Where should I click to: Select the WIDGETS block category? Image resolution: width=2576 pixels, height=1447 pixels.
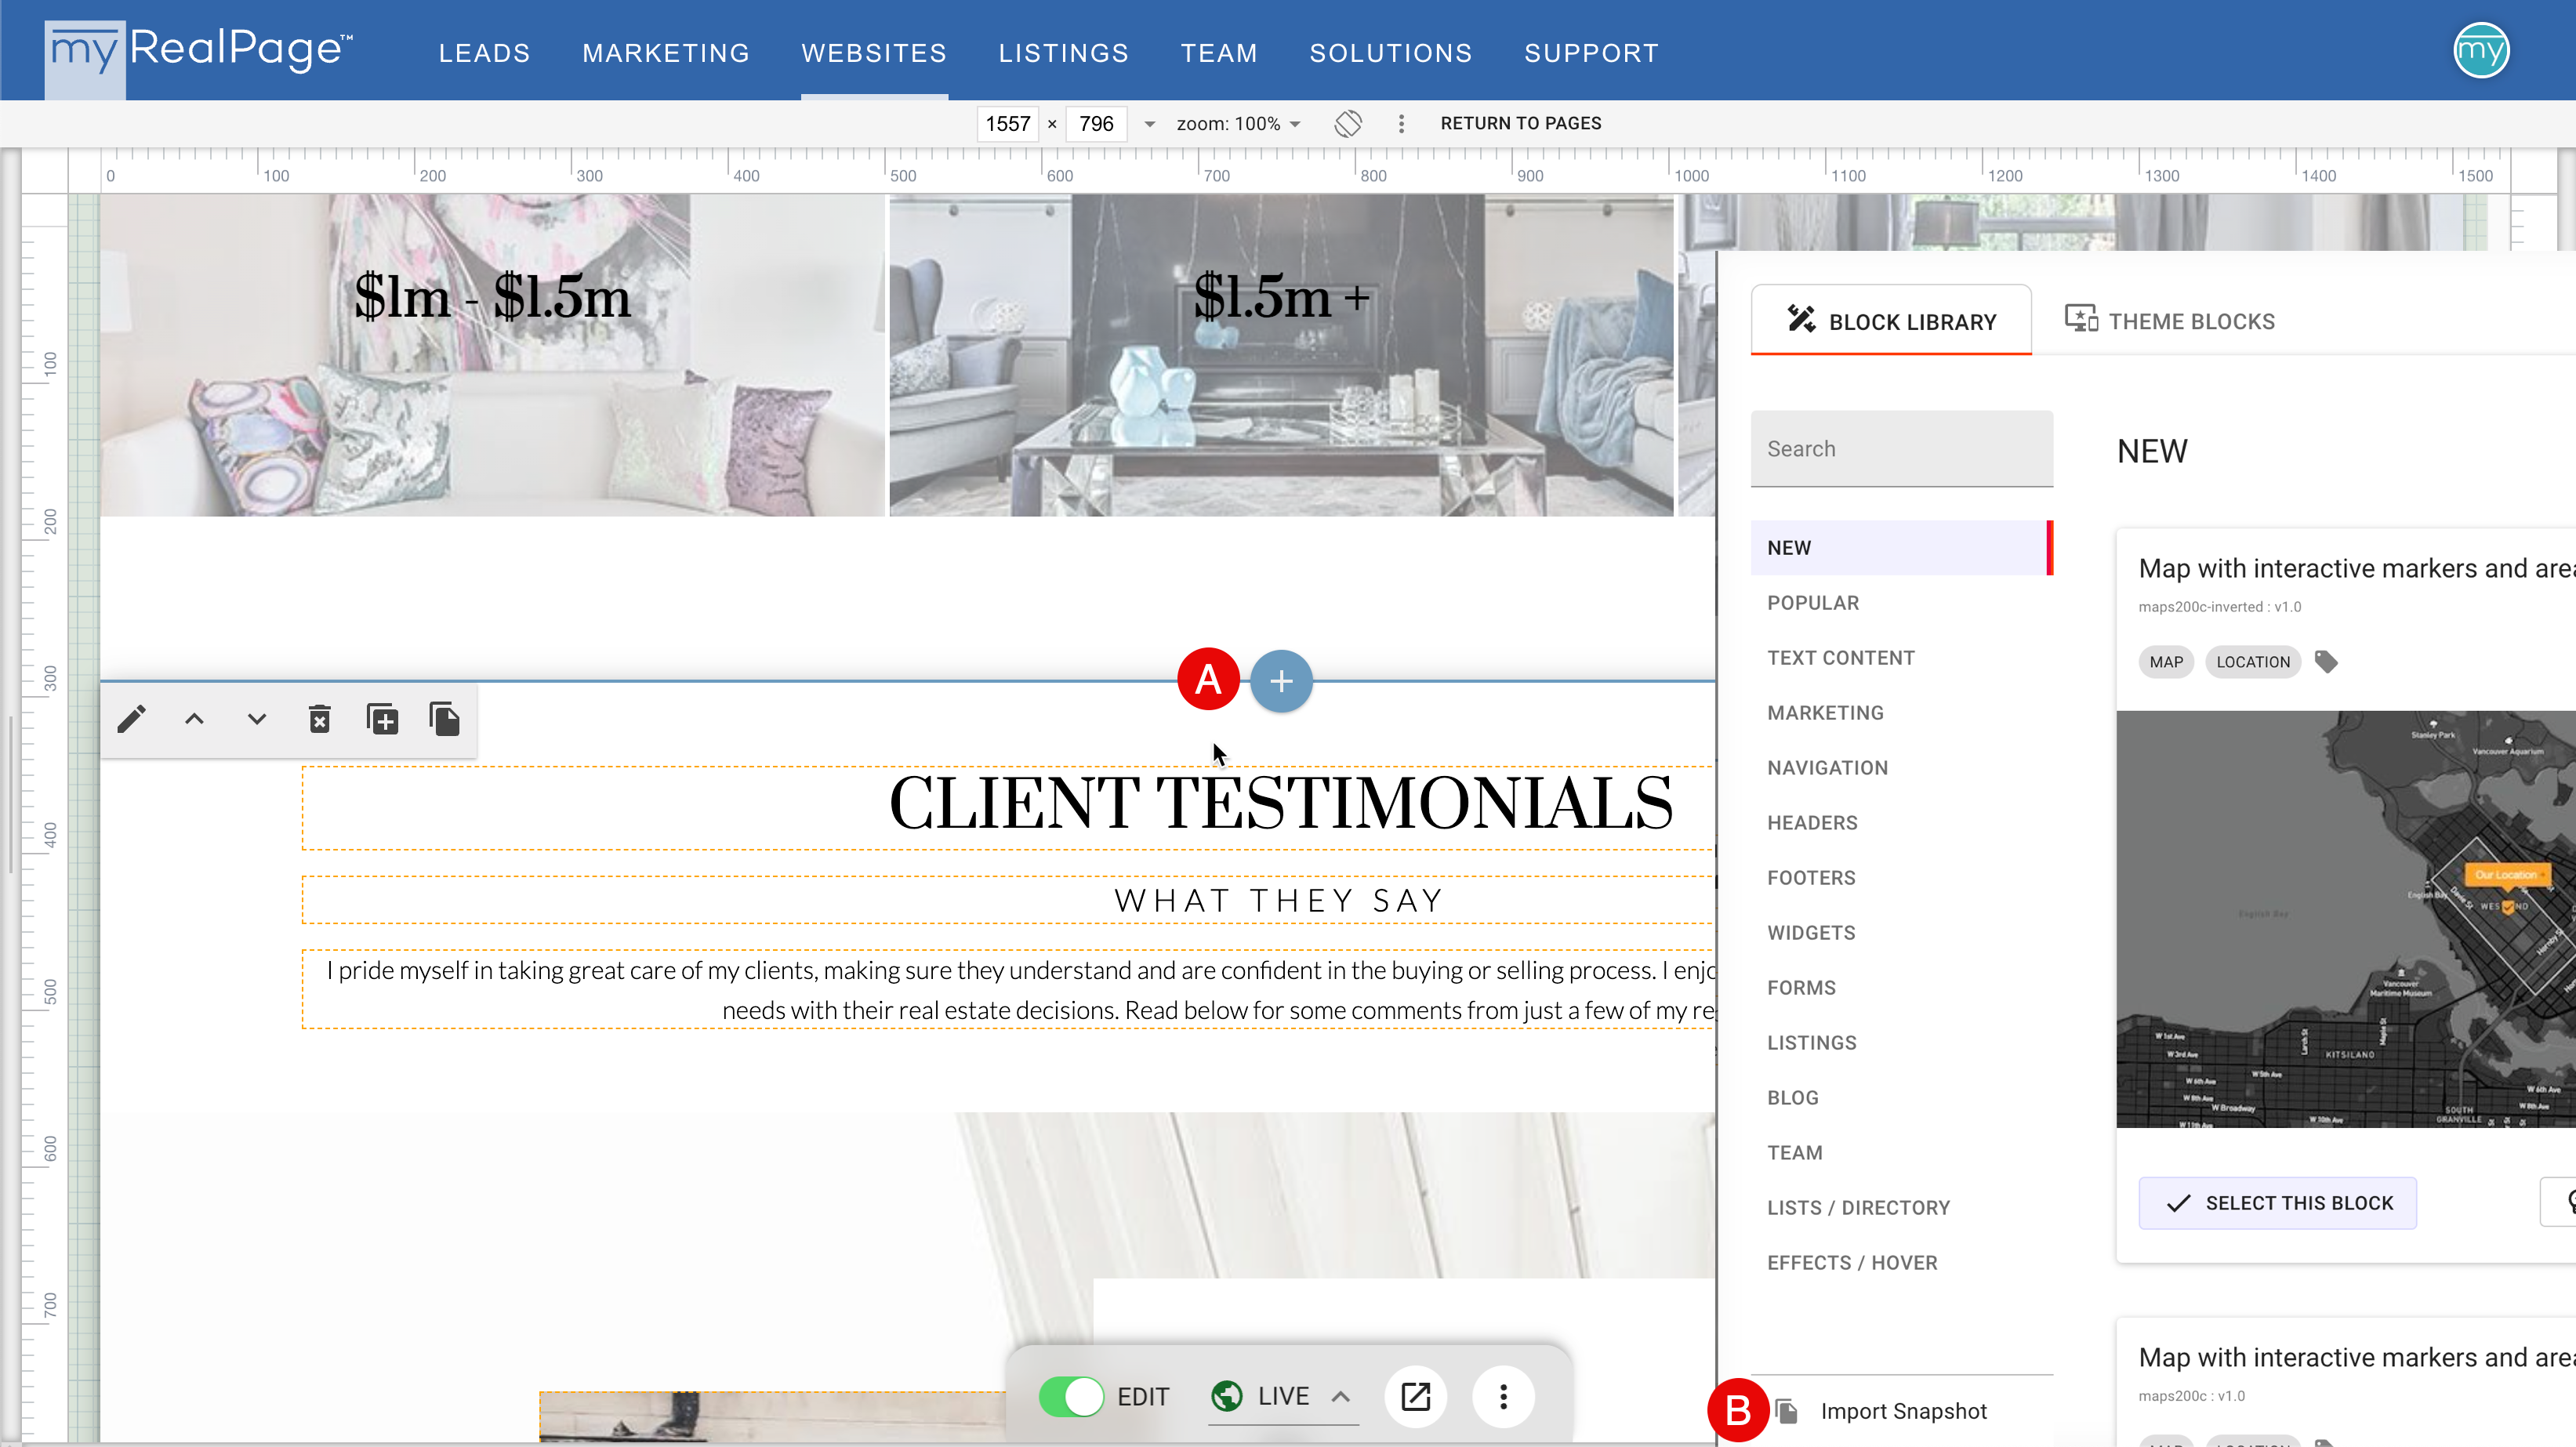1901,933
